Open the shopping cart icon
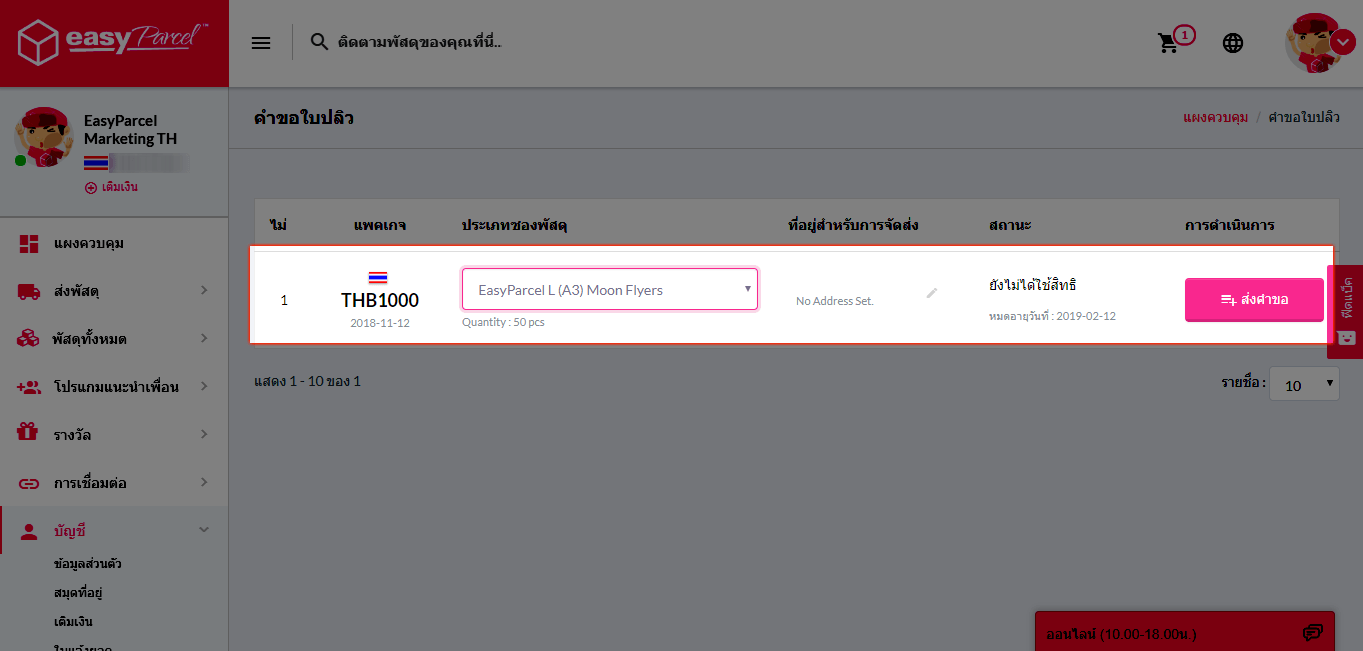Viewport: 1363px width, 651px height. point(1168,43)
